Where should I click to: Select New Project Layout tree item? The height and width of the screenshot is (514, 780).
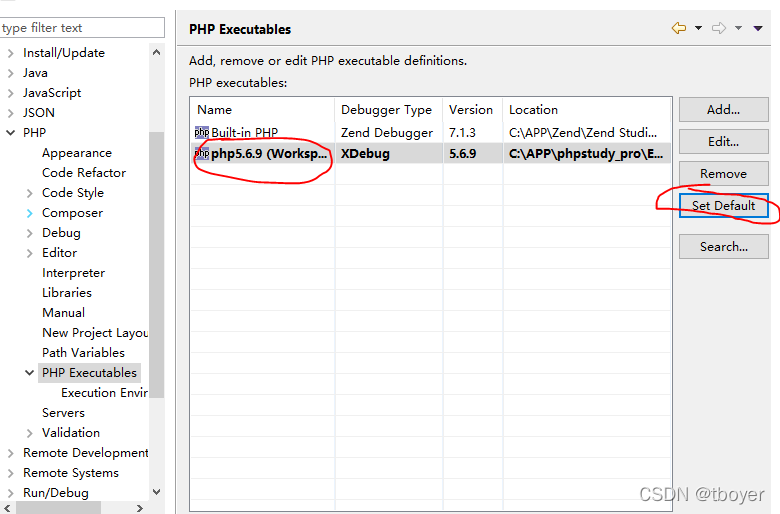95,332
